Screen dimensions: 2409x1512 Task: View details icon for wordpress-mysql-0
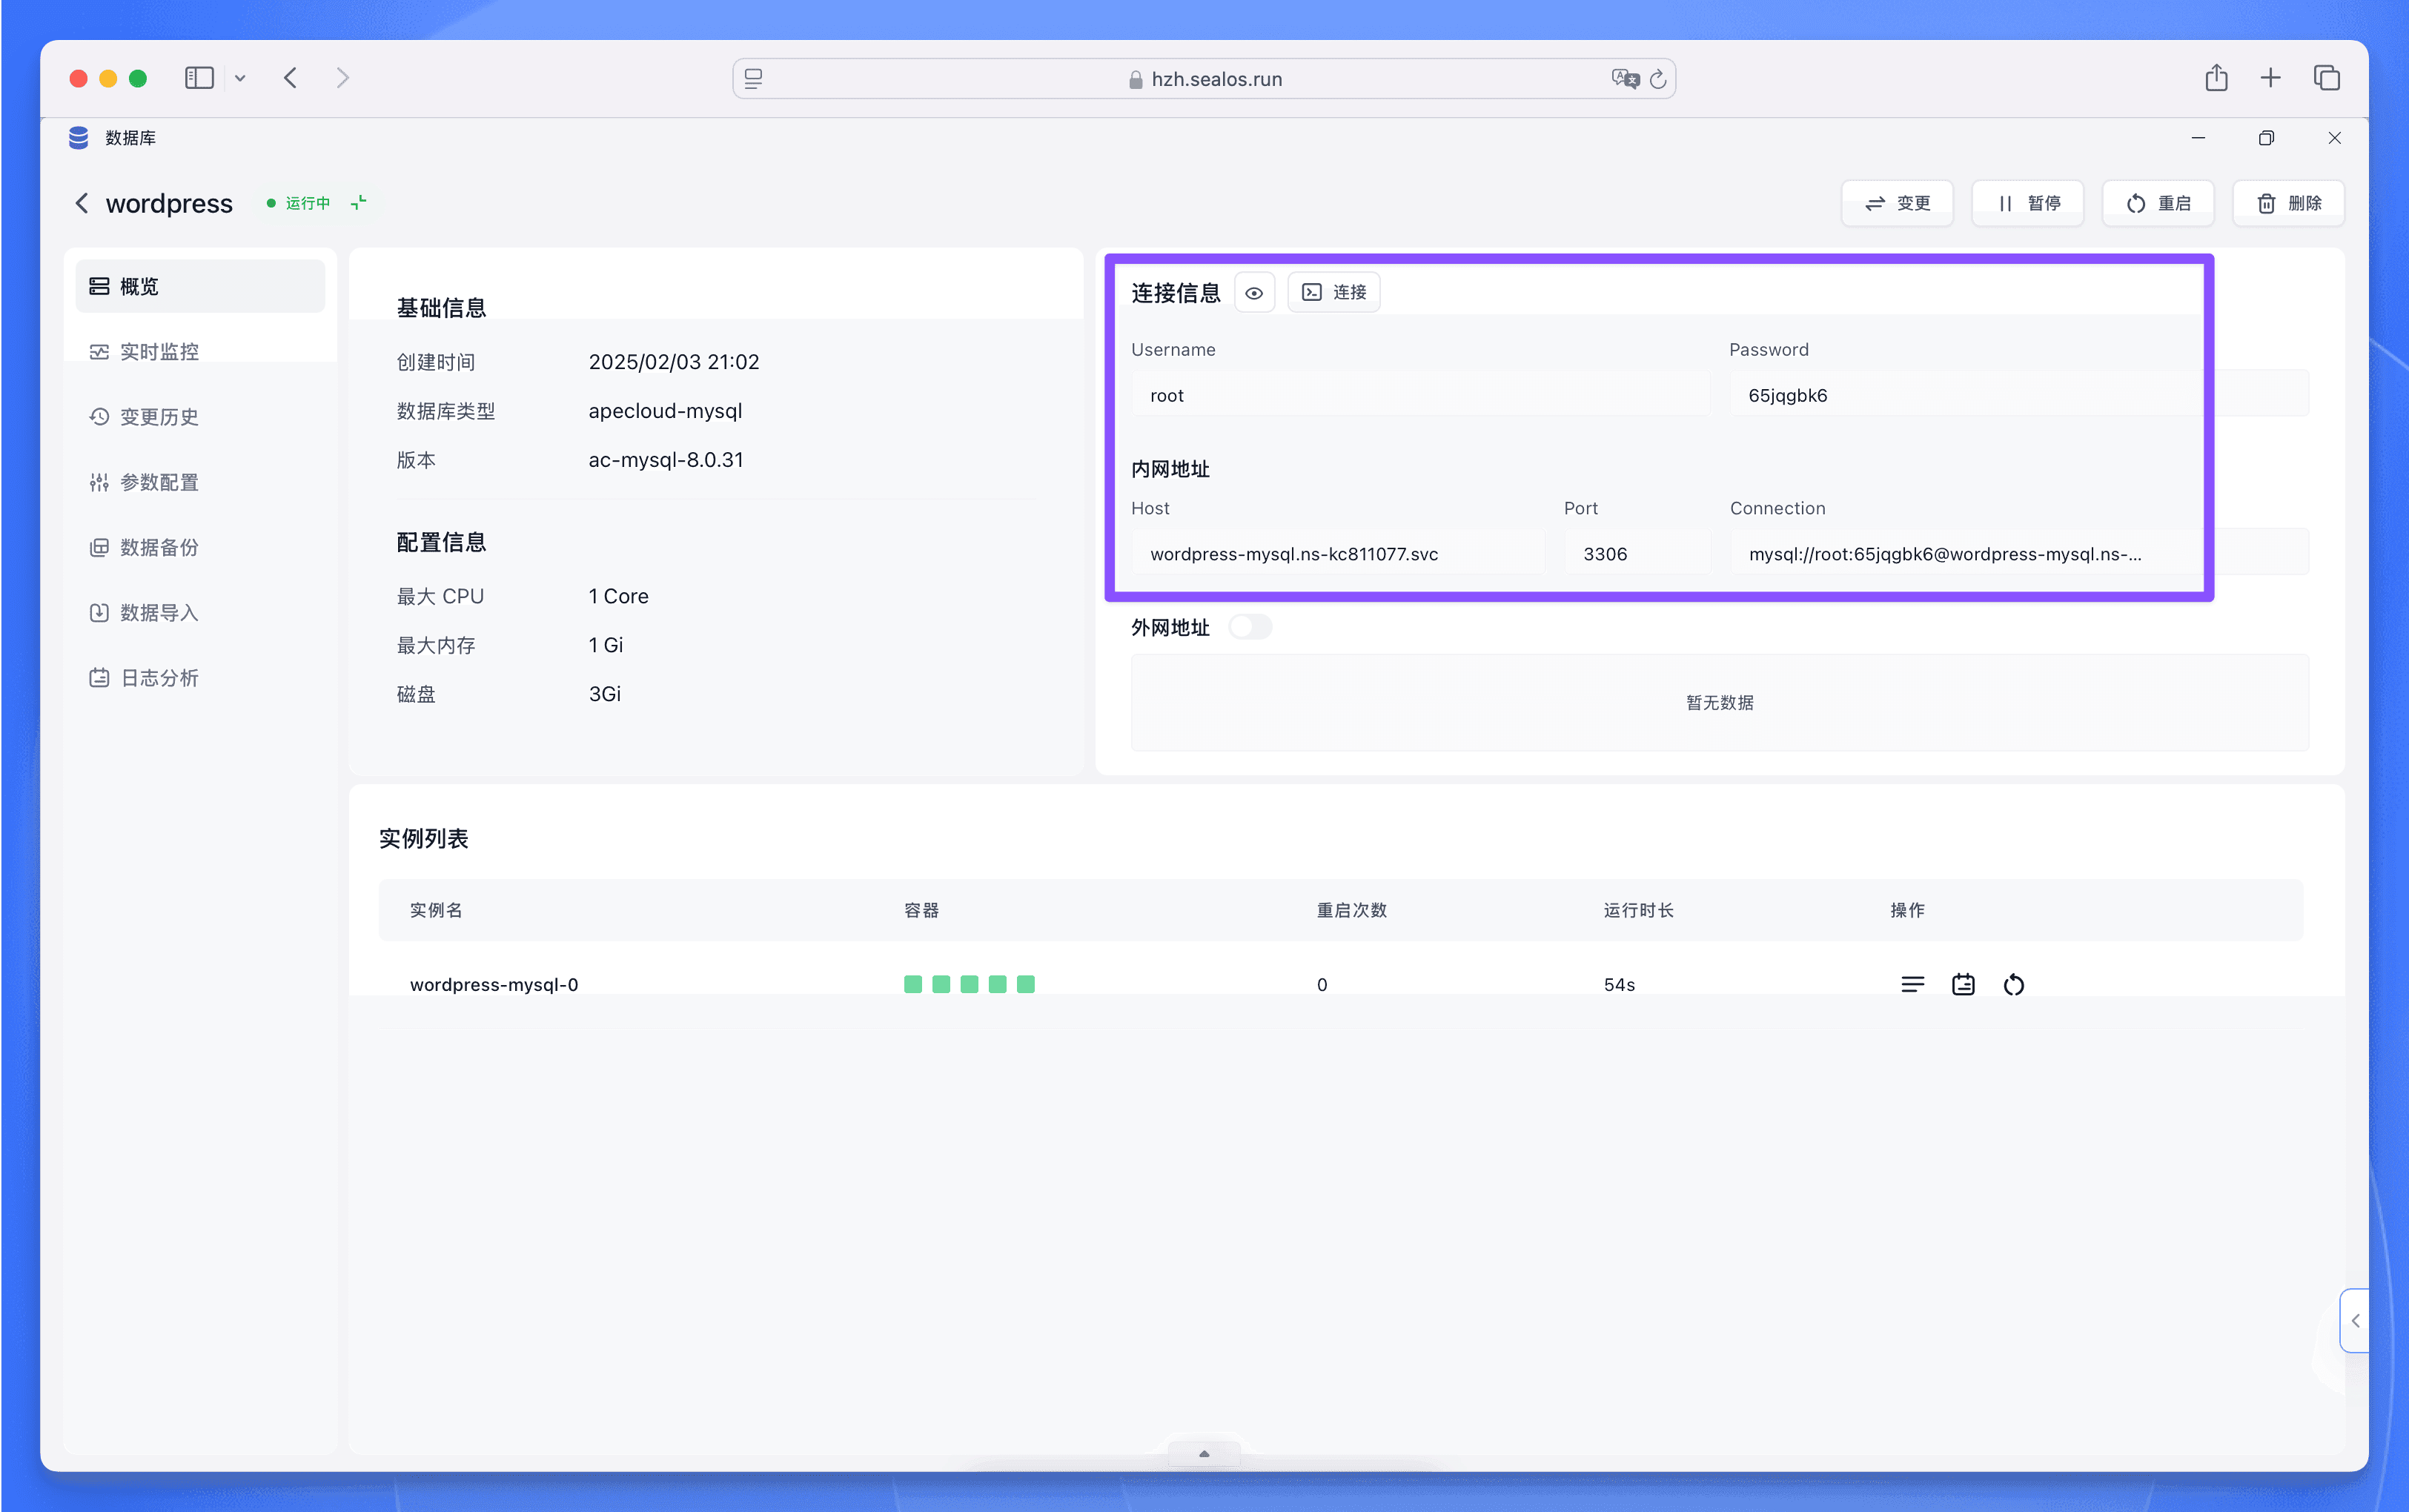tap(1912, 985)
